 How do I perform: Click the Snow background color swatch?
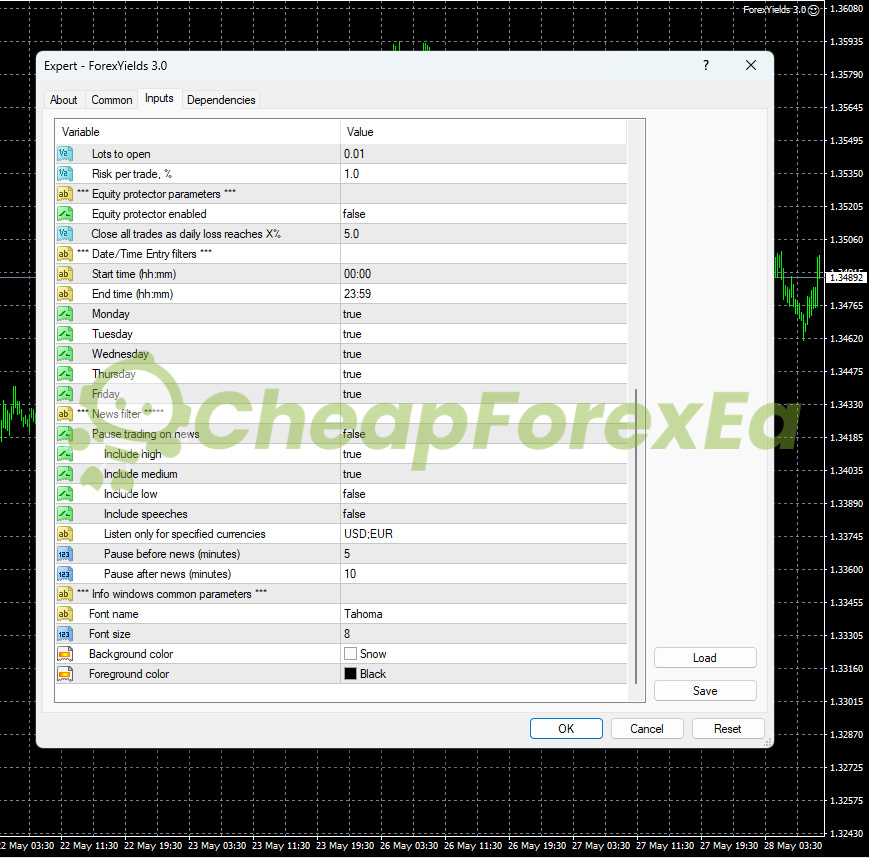coord(350,654)
